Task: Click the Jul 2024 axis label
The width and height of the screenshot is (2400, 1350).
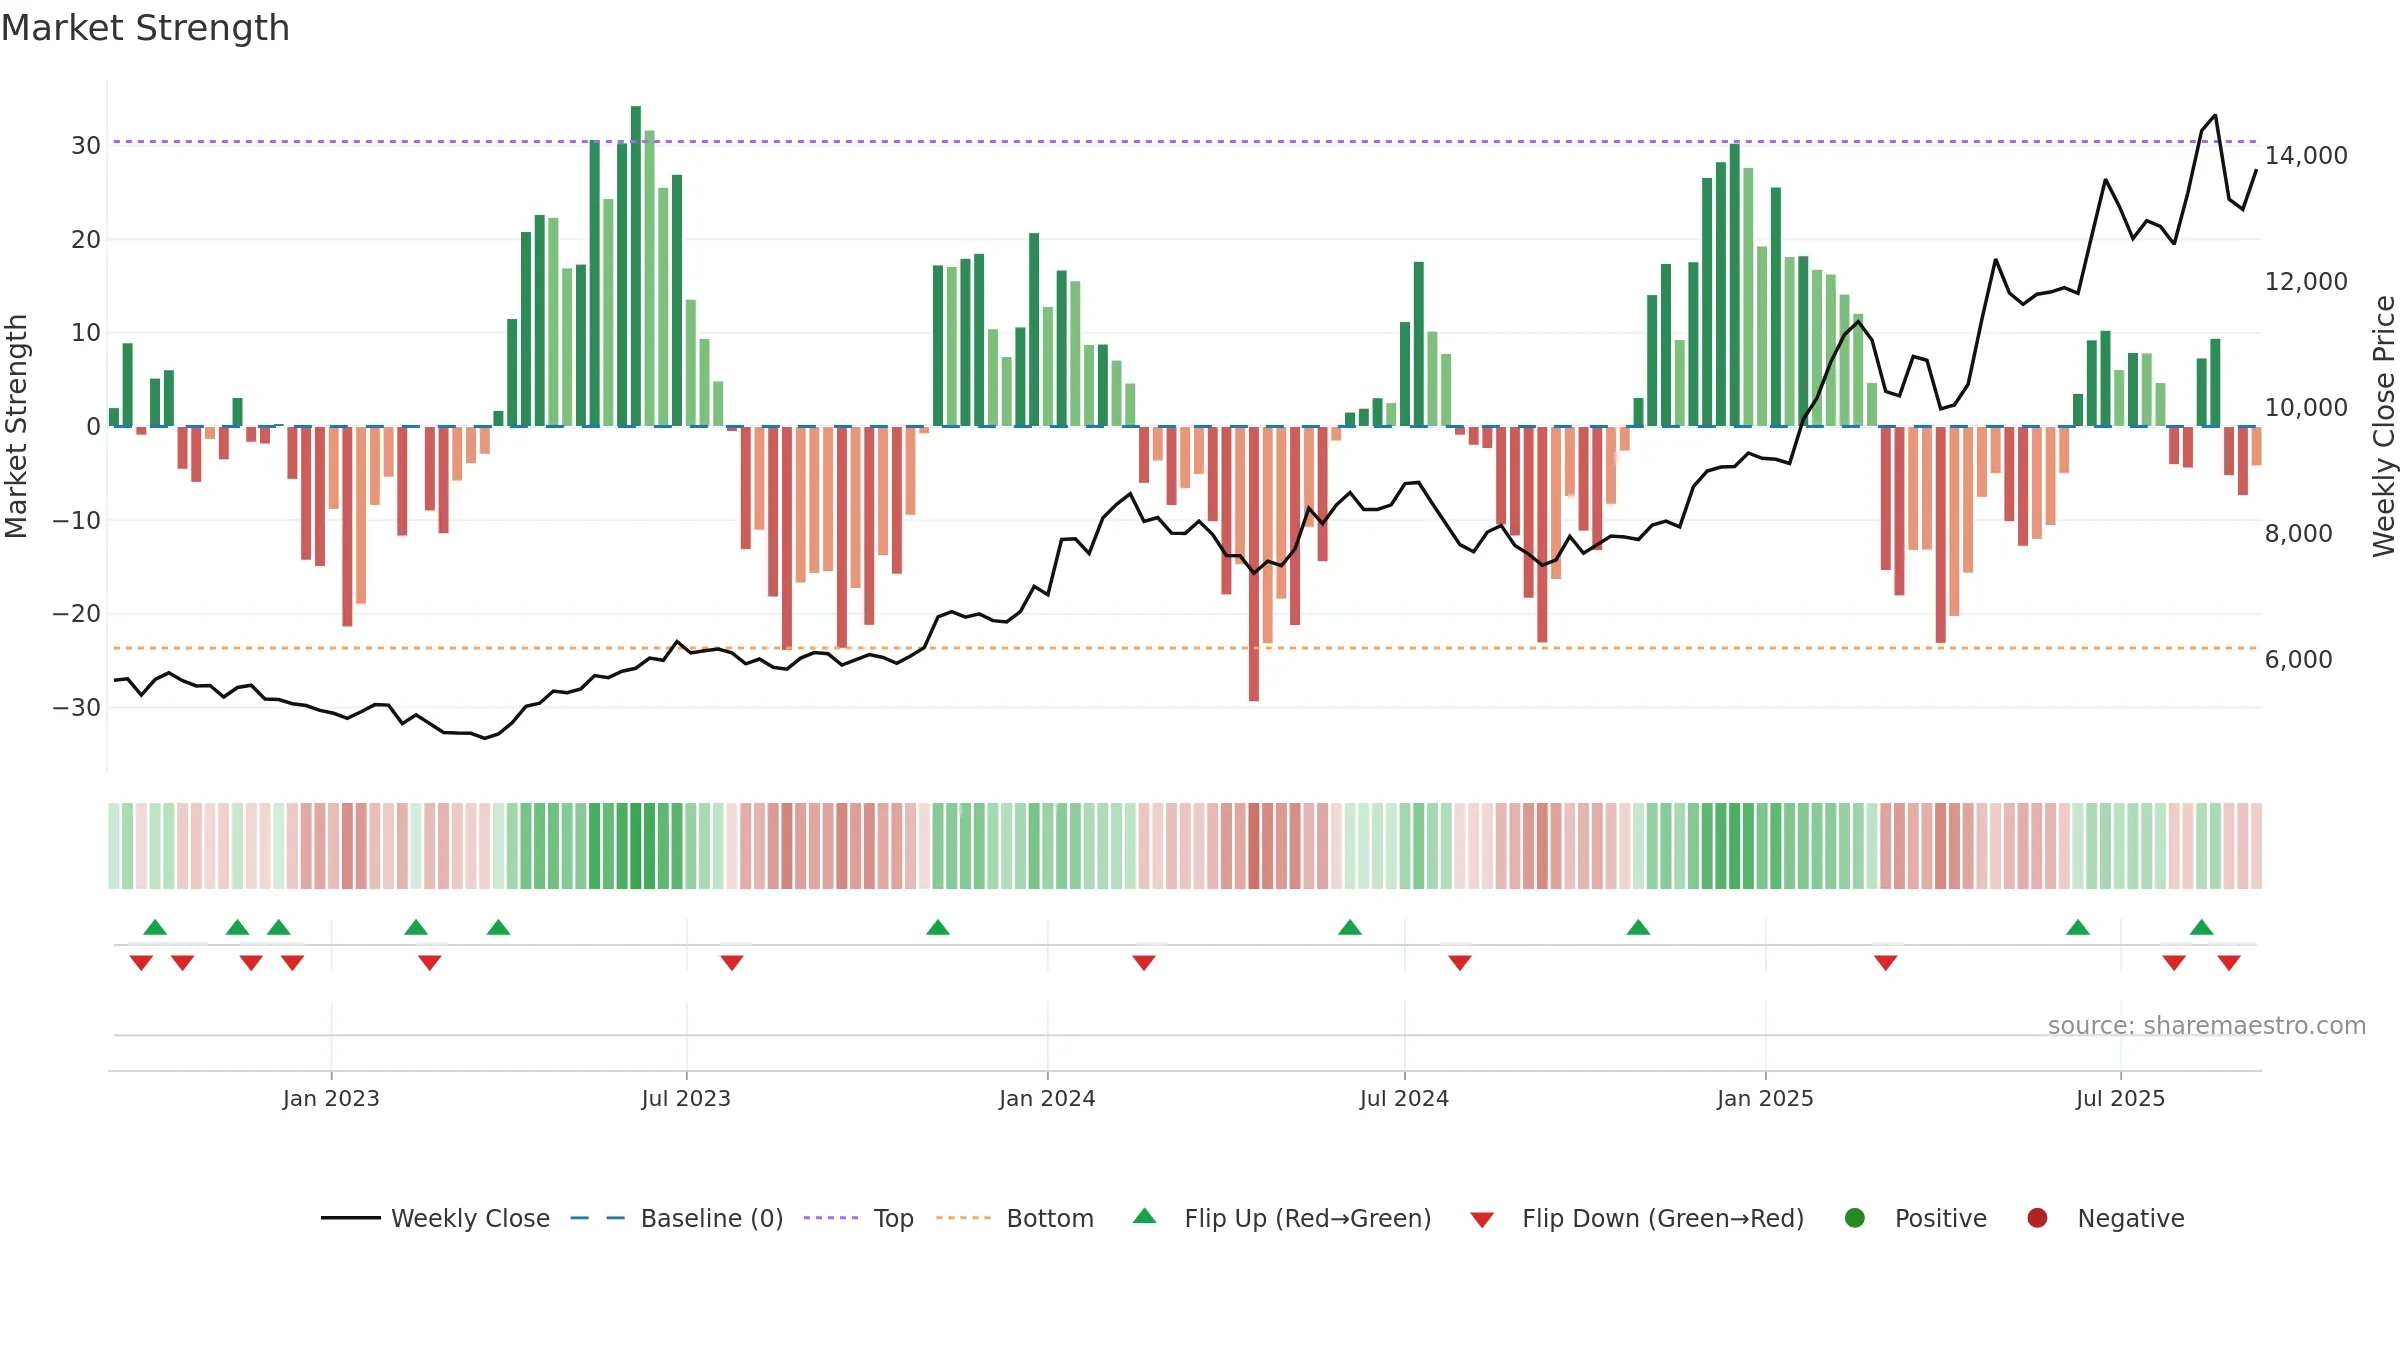Action: click(x=1404, y=1098)
